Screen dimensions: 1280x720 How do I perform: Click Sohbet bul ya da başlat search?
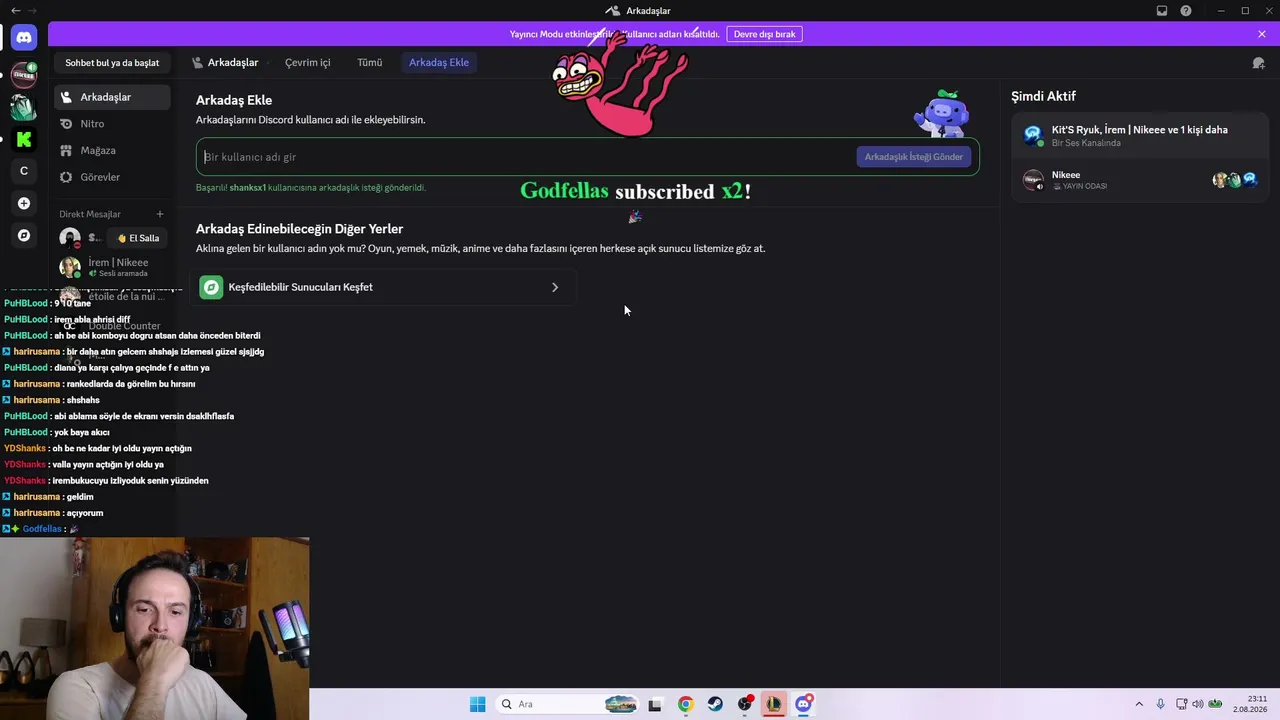click(112, 63)
